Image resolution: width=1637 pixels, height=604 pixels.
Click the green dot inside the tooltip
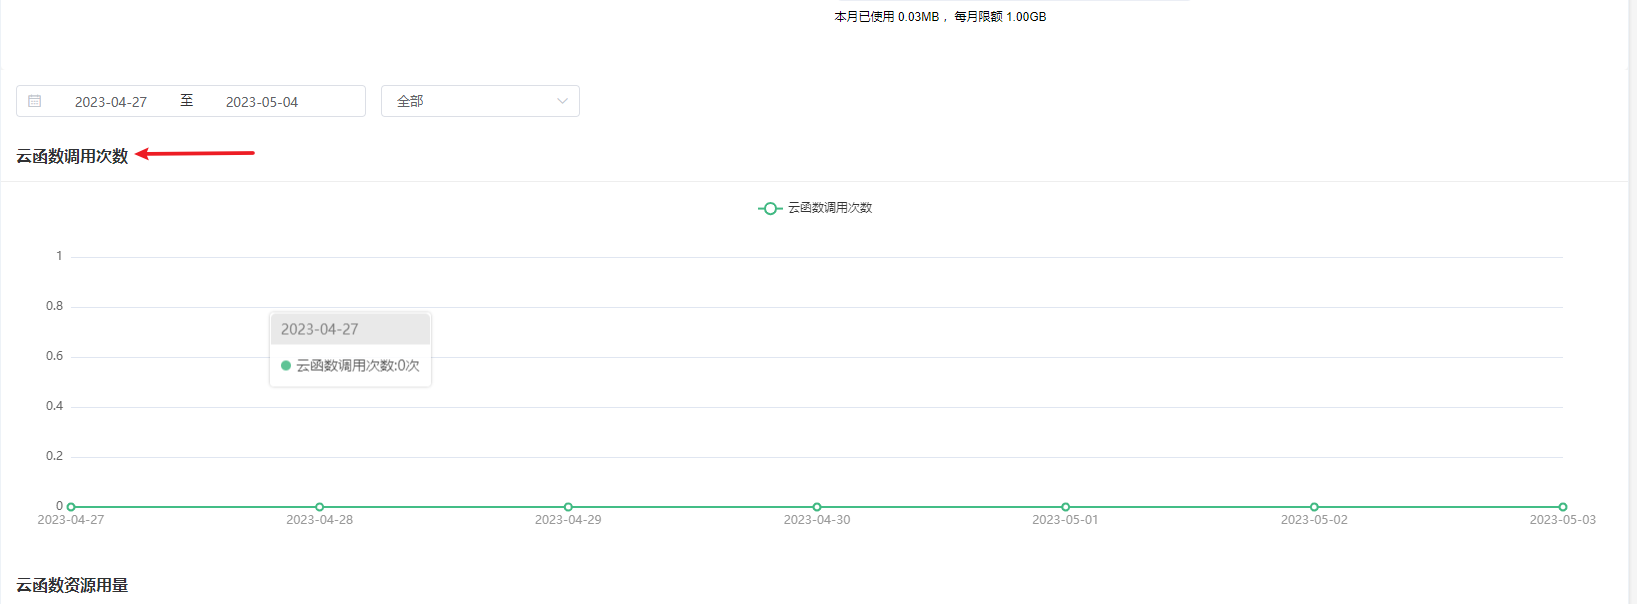(286, 366)
